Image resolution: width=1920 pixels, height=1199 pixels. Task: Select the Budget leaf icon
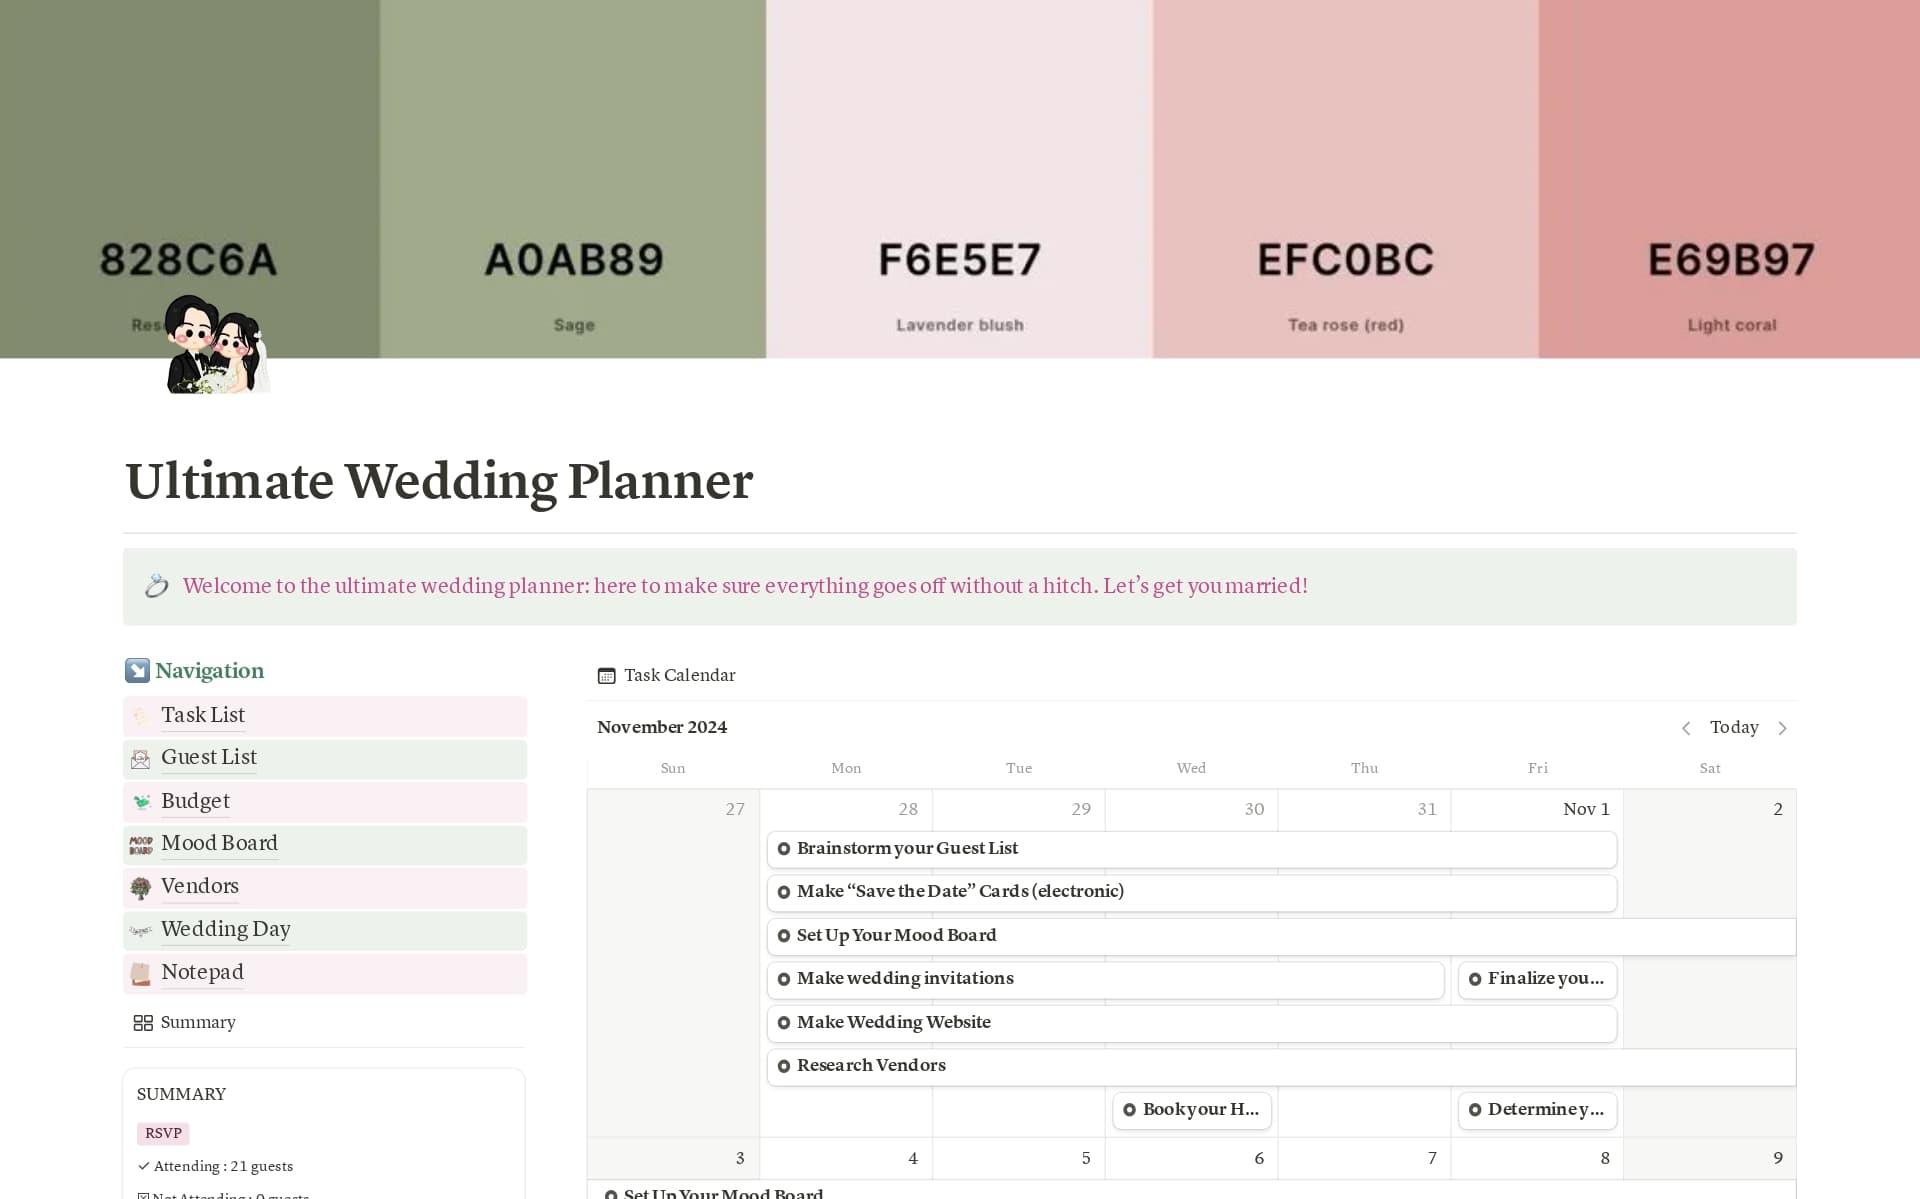pos(140,802)
